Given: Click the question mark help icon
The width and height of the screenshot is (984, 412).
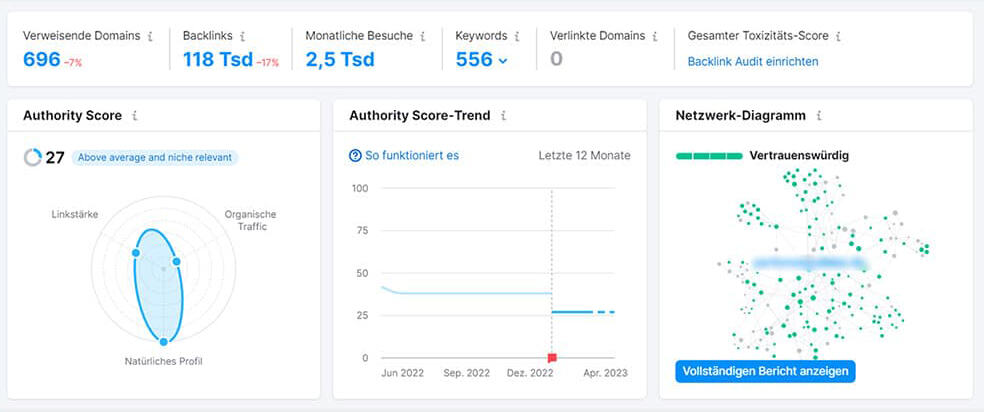Looking at the screenshot, I should click(x=355, y=155).
